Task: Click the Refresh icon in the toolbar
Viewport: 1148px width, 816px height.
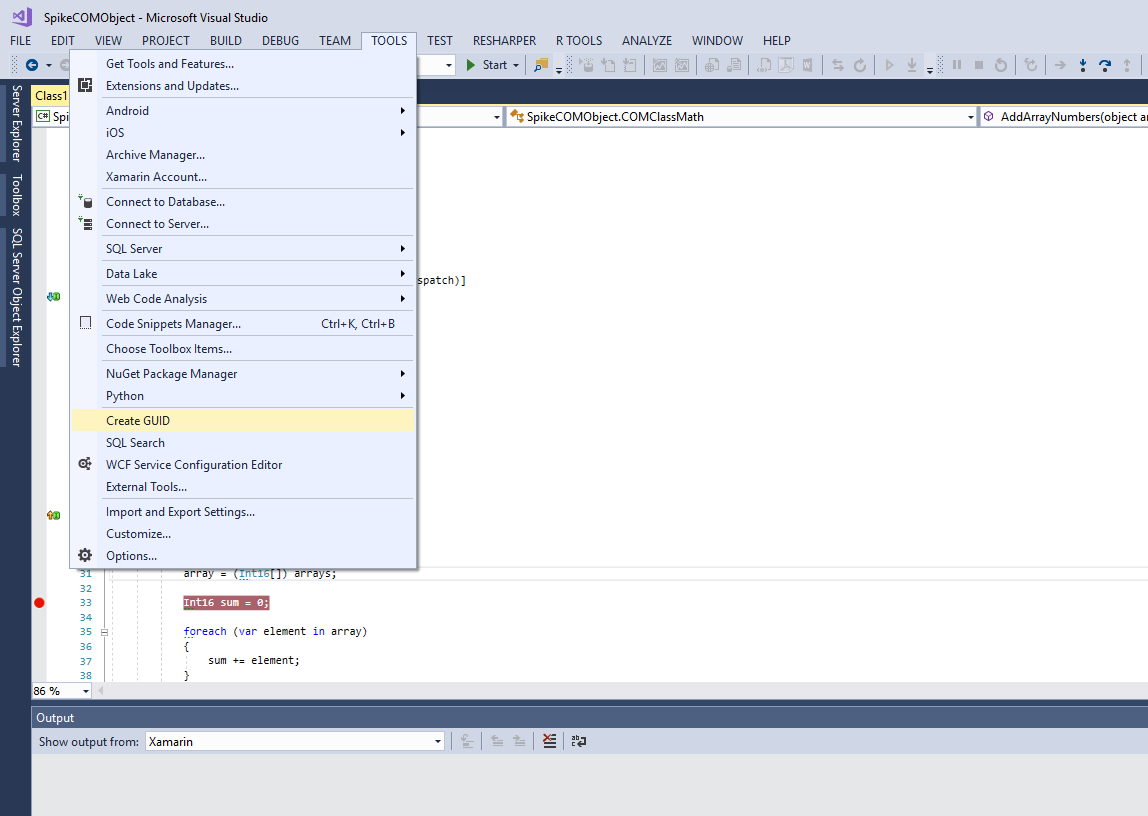Action: click(860, 65)
